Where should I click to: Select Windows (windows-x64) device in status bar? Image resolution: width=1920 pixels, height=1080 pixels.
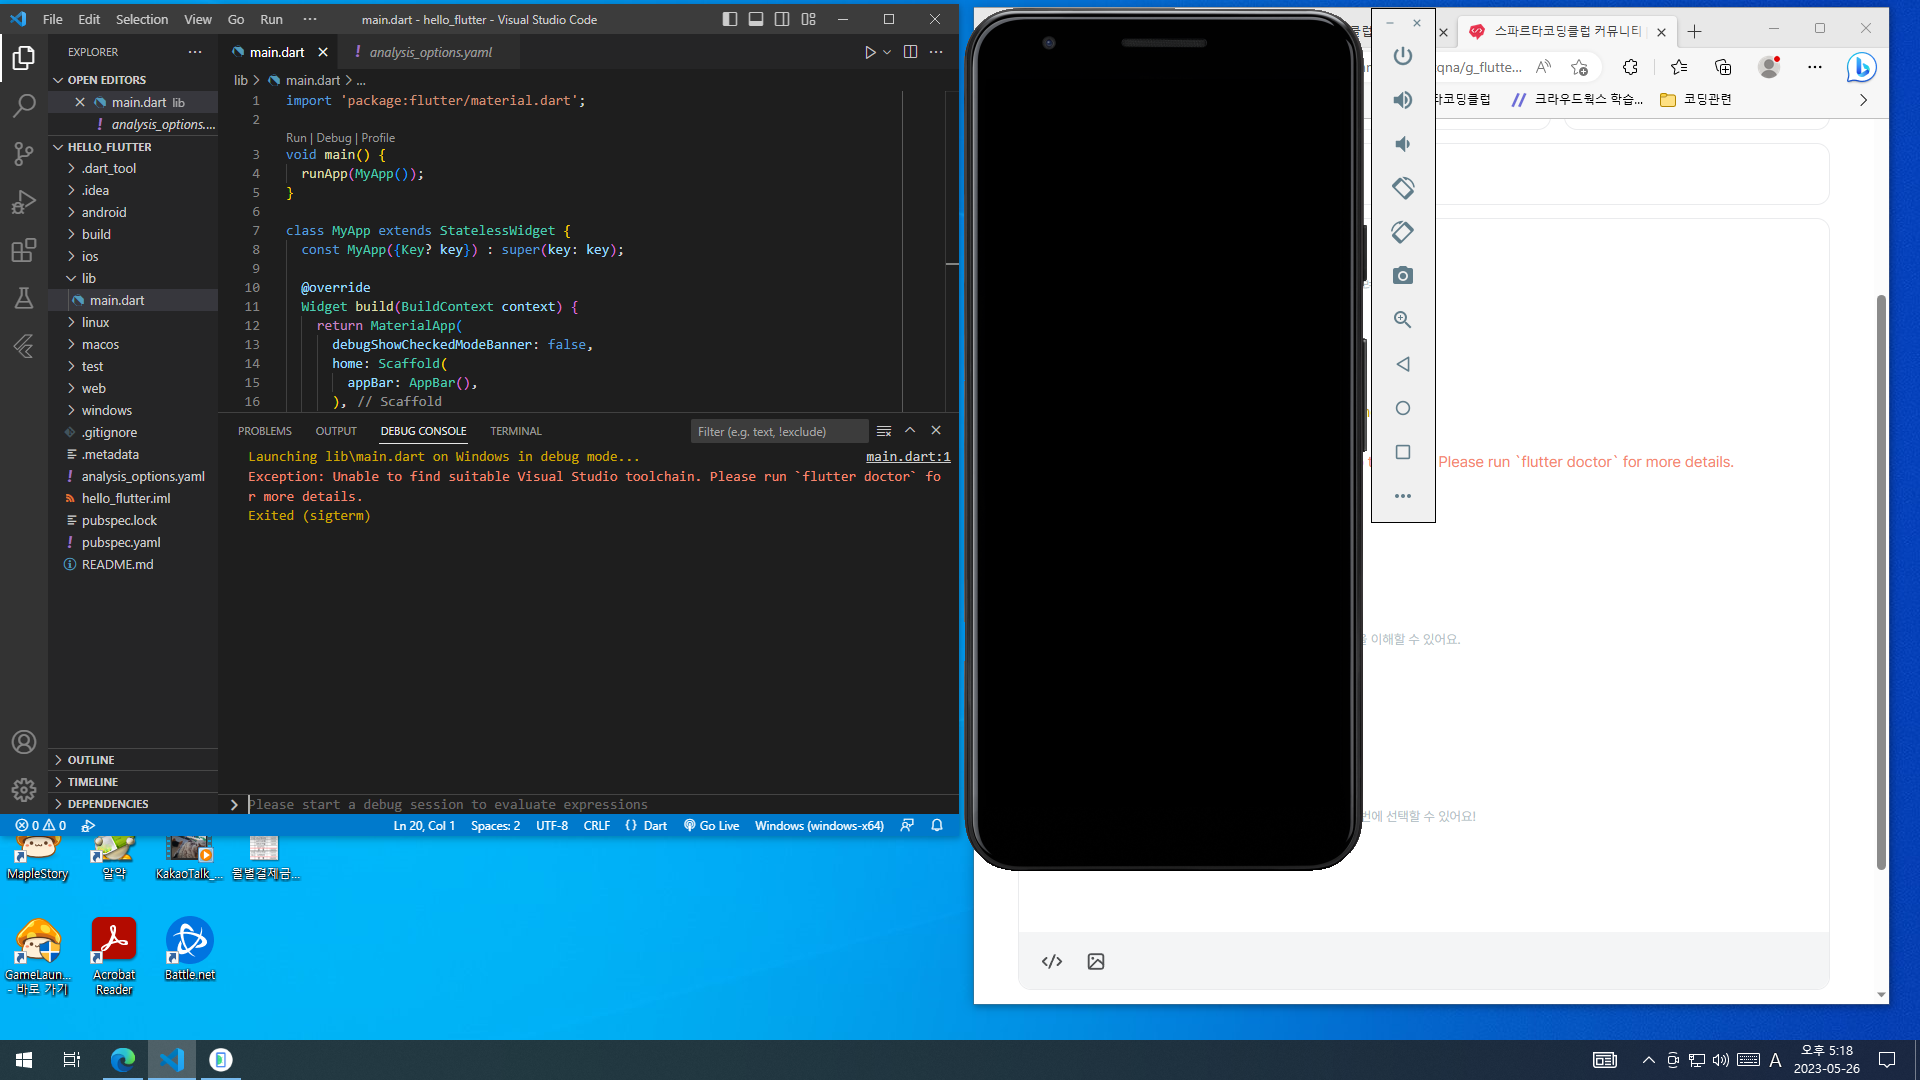coord(819,826)
